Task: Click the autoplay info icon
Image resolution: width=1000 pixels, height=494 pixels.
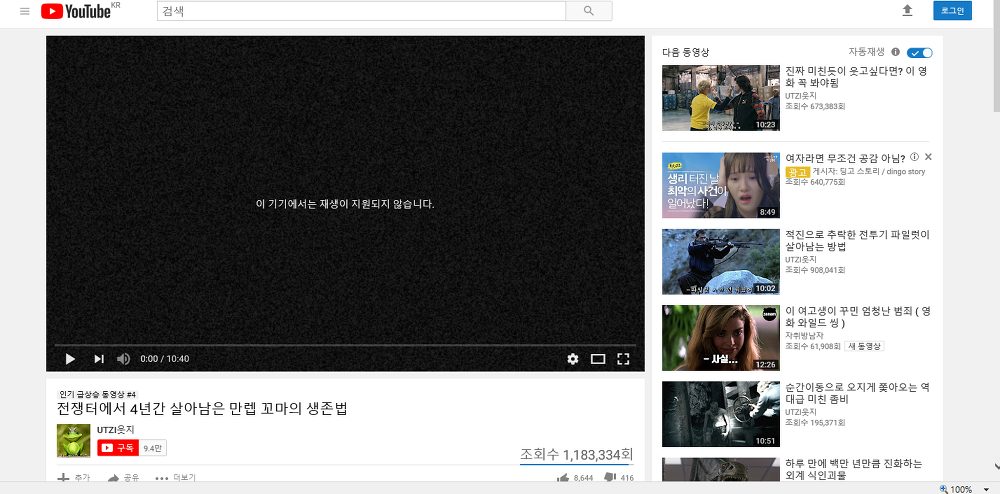Action: point(895,52)
